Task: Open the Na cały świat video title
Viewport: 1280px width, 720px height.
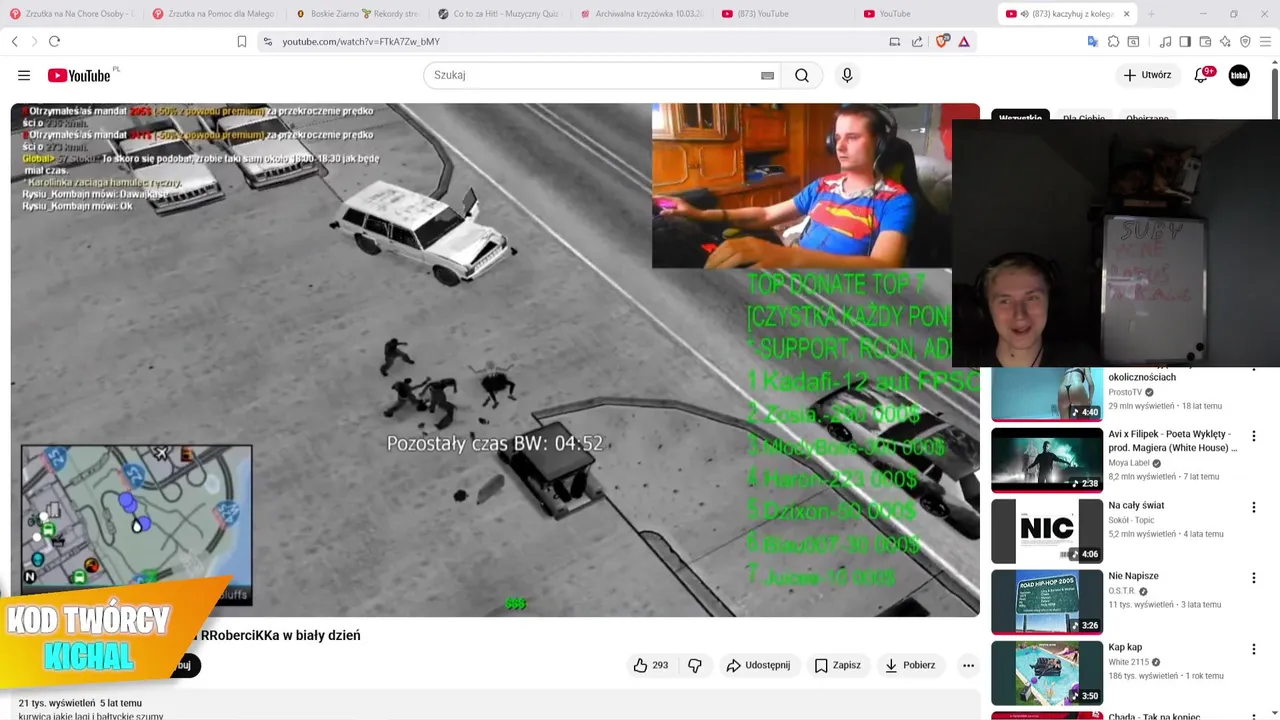Action: click(x=1136, y=505)
